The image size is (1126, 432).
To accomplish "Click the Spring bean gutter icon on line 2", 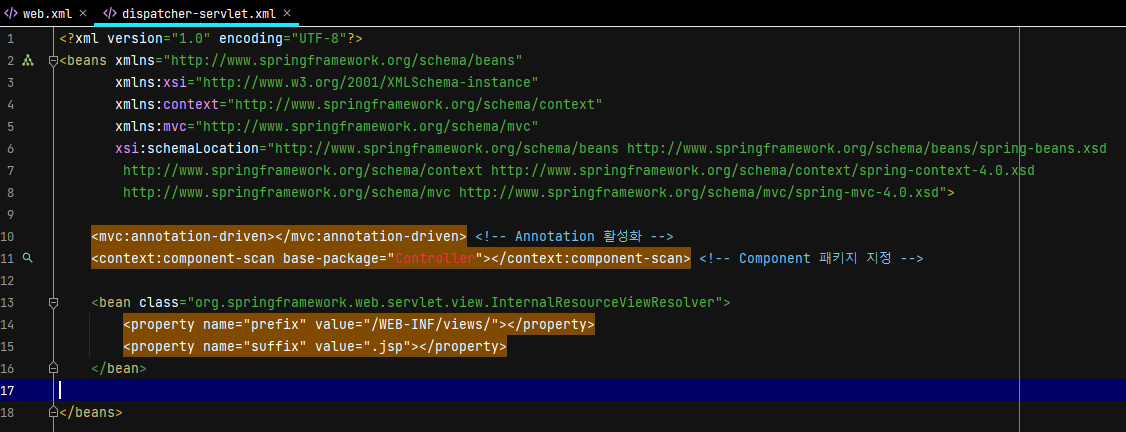I will [x=28, y=60].
